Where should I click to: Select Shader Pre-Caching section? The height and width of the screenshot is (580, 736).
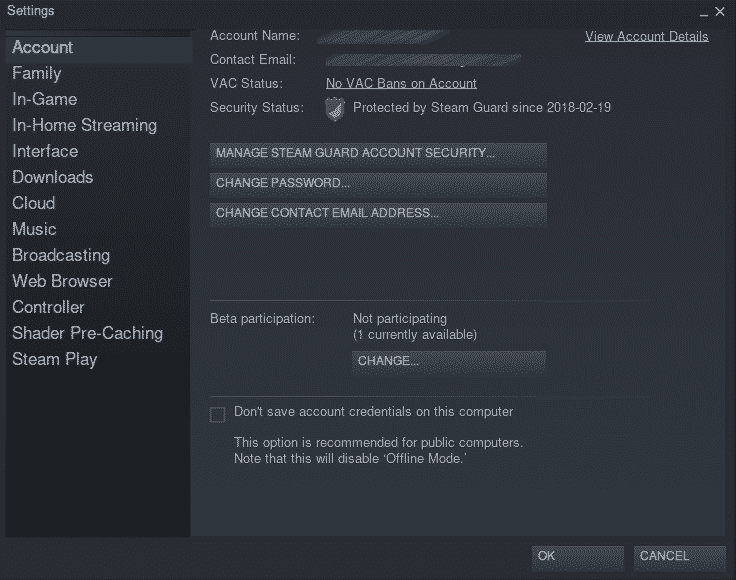click(87, 333)
